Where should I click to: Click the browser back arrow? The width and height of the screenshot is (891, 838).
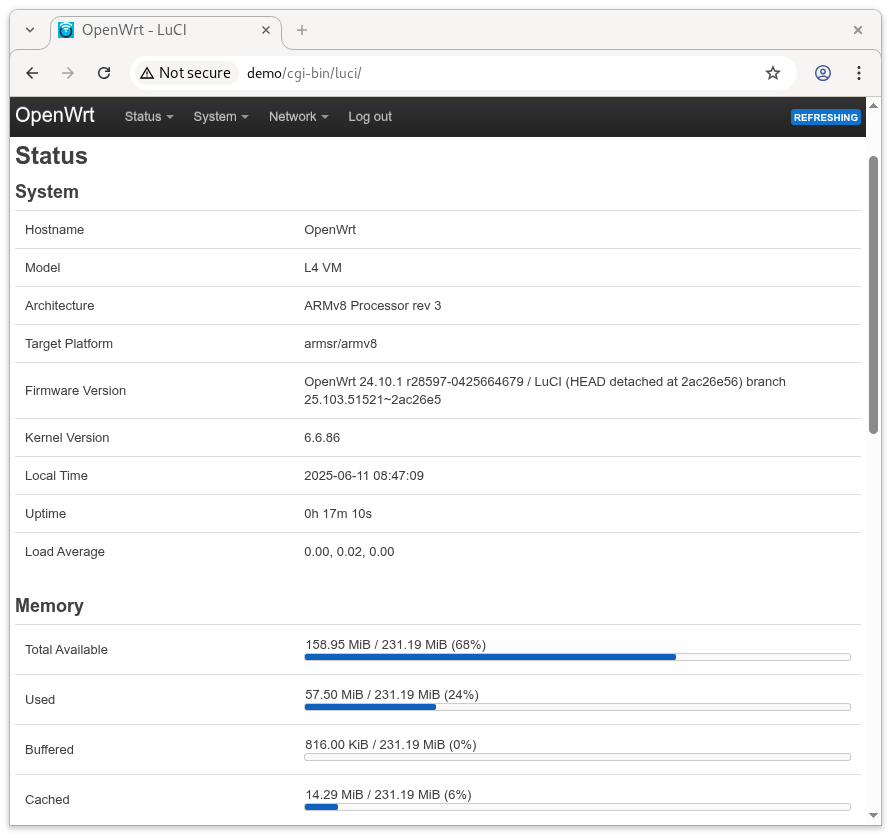[32, 73]
